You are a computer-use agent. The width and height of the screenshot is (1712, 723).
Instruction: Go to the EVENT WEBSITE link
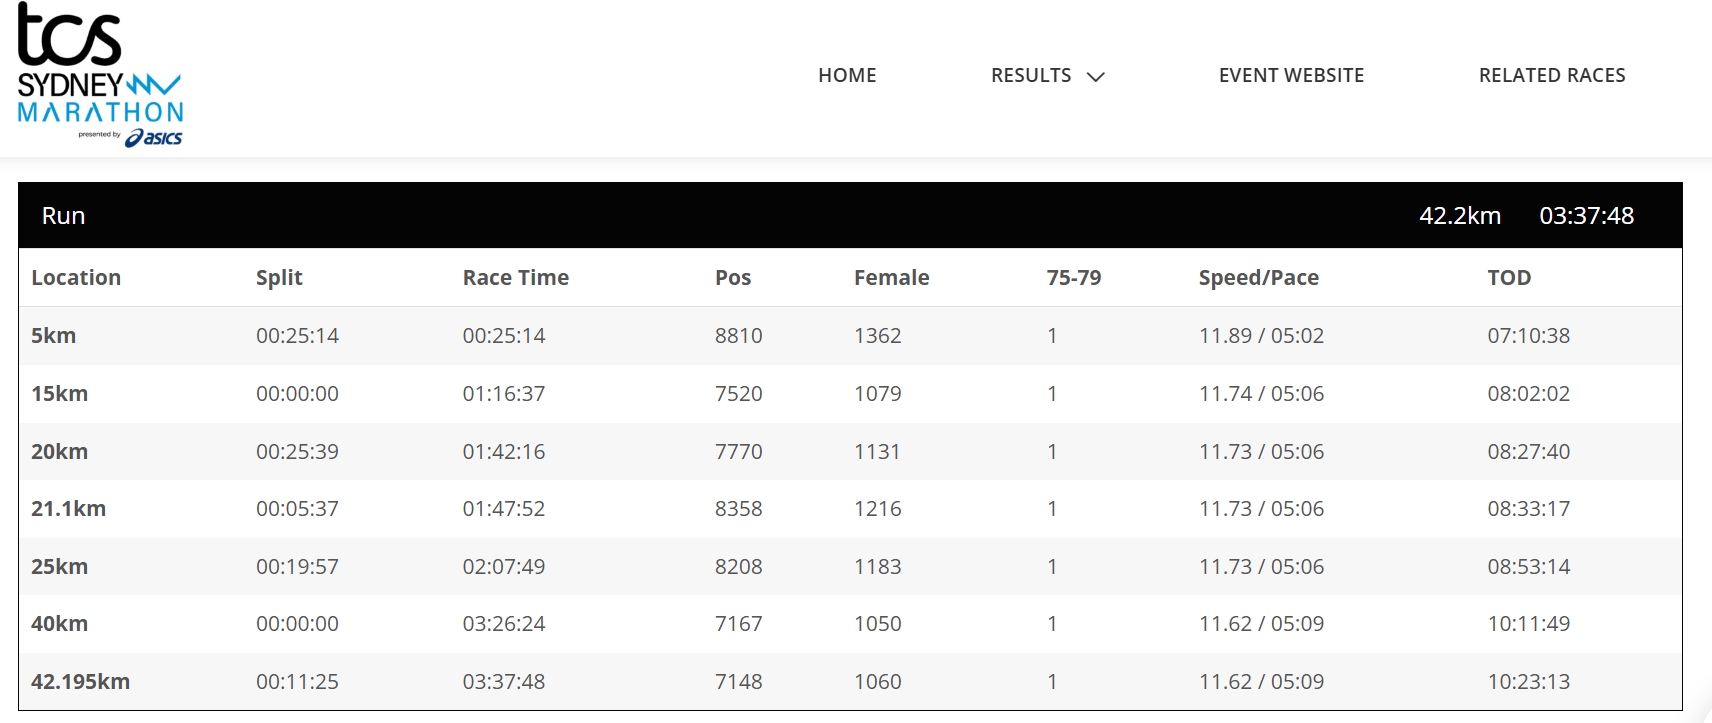pyautogui.click(x=1291, y=75)
